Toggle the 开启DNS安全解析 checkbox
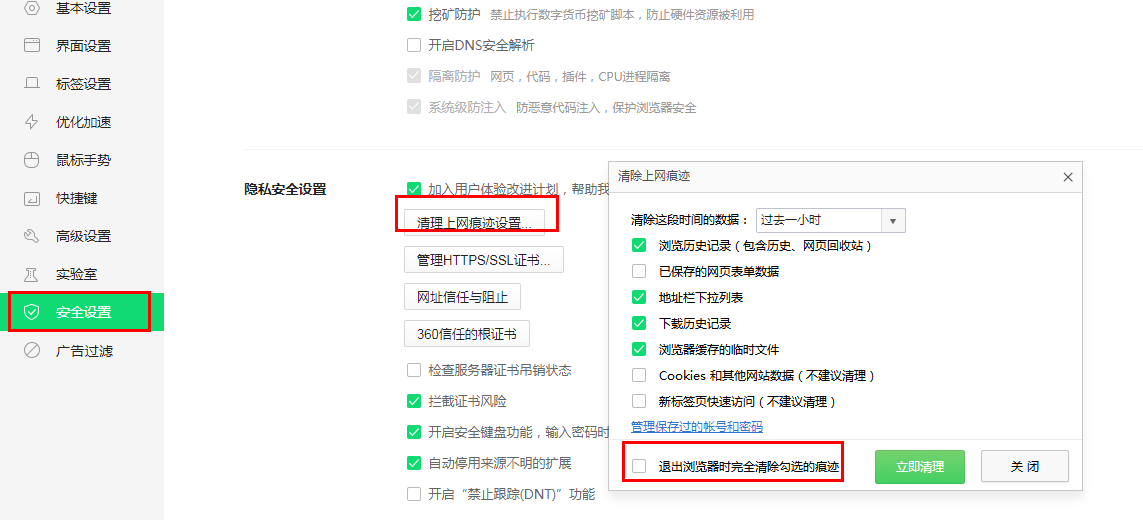This screenshot has height=520, width=1143. point(414,45)
